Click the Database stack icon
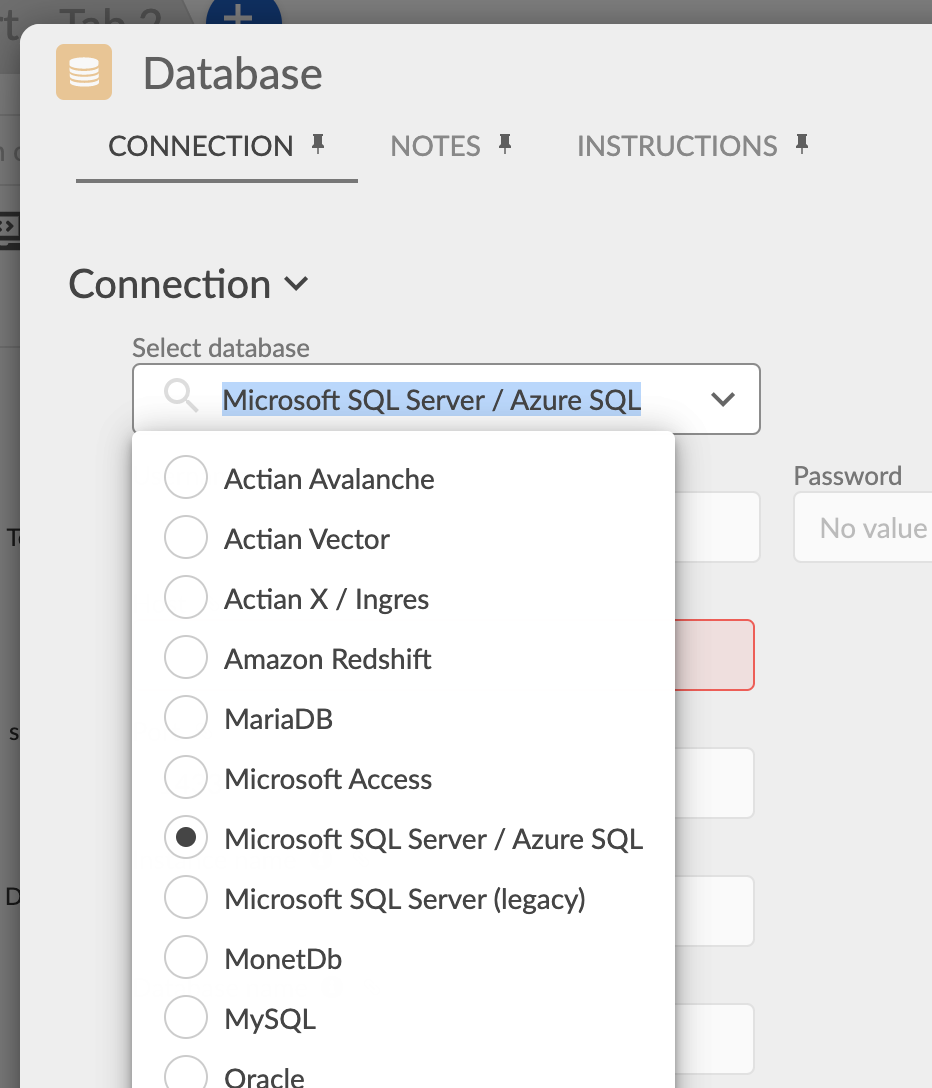The image size is (932, 1088). click(84, 72)
